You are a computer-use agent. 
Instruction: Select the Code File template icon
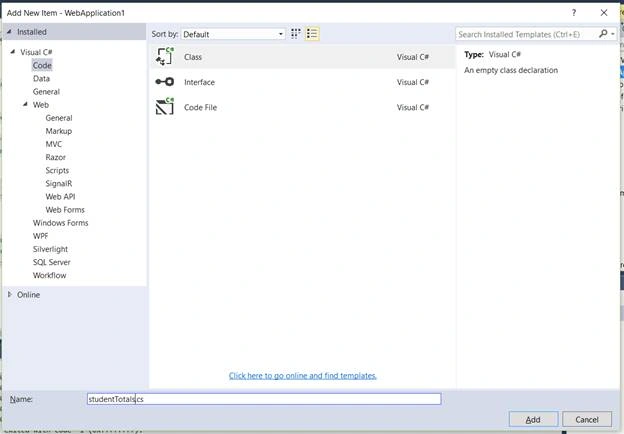[x=165, y=107]
